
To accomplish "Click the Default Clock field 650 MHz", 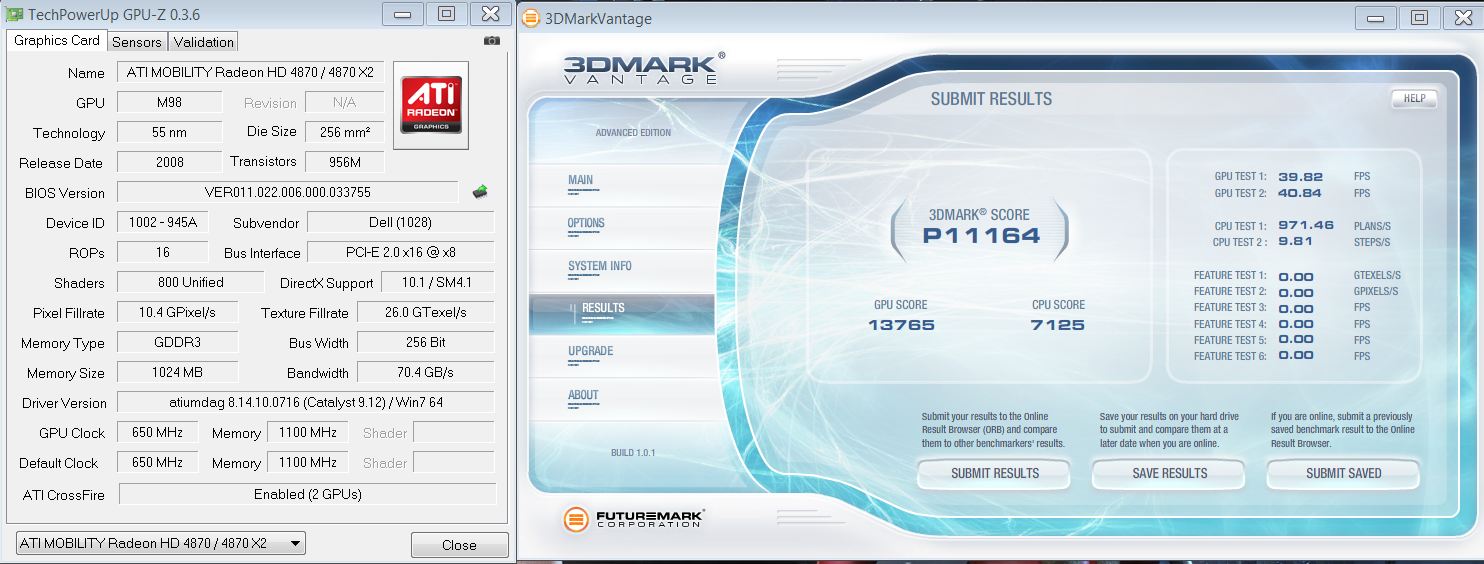I will (157, 462).
